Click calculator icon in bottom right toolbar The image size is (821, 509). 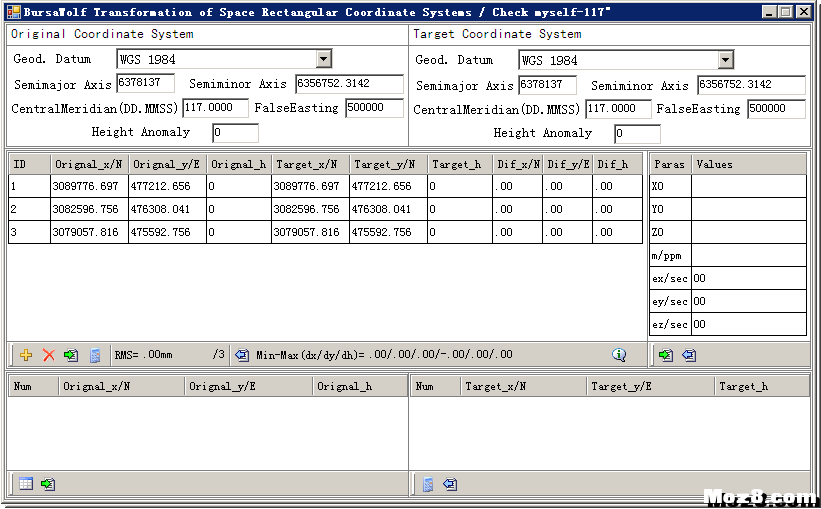[428, 484]
